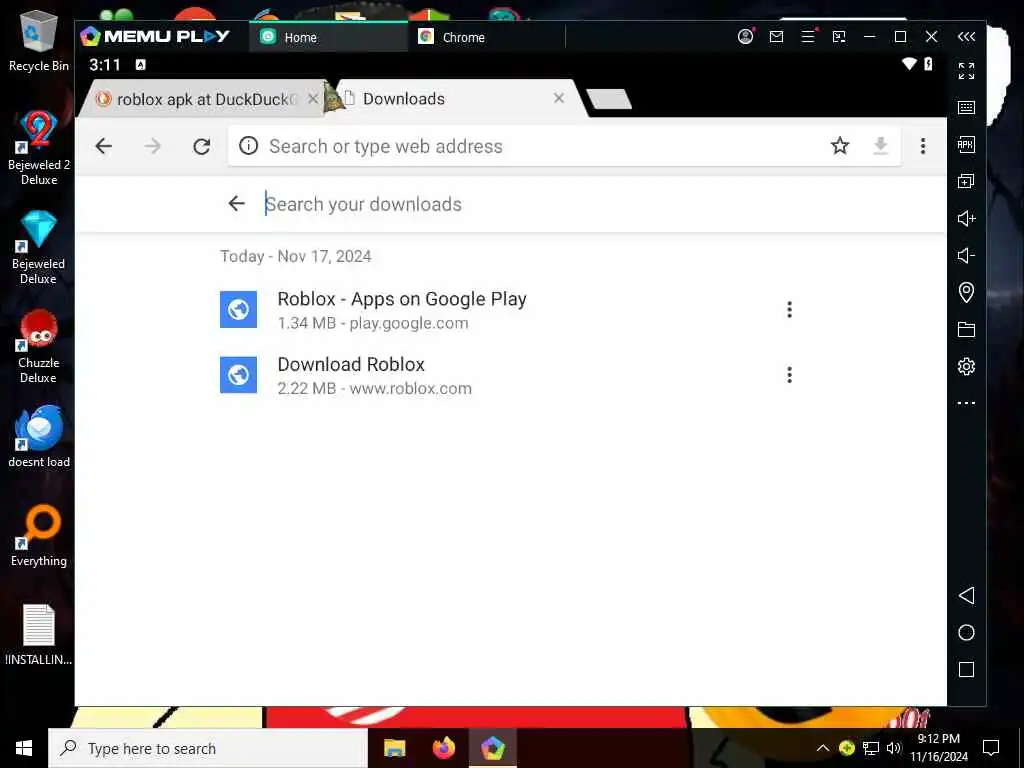Select the doesnt load Thunderbird shortcut
The image size is (1024, 768).
click(x=39, y=436)
